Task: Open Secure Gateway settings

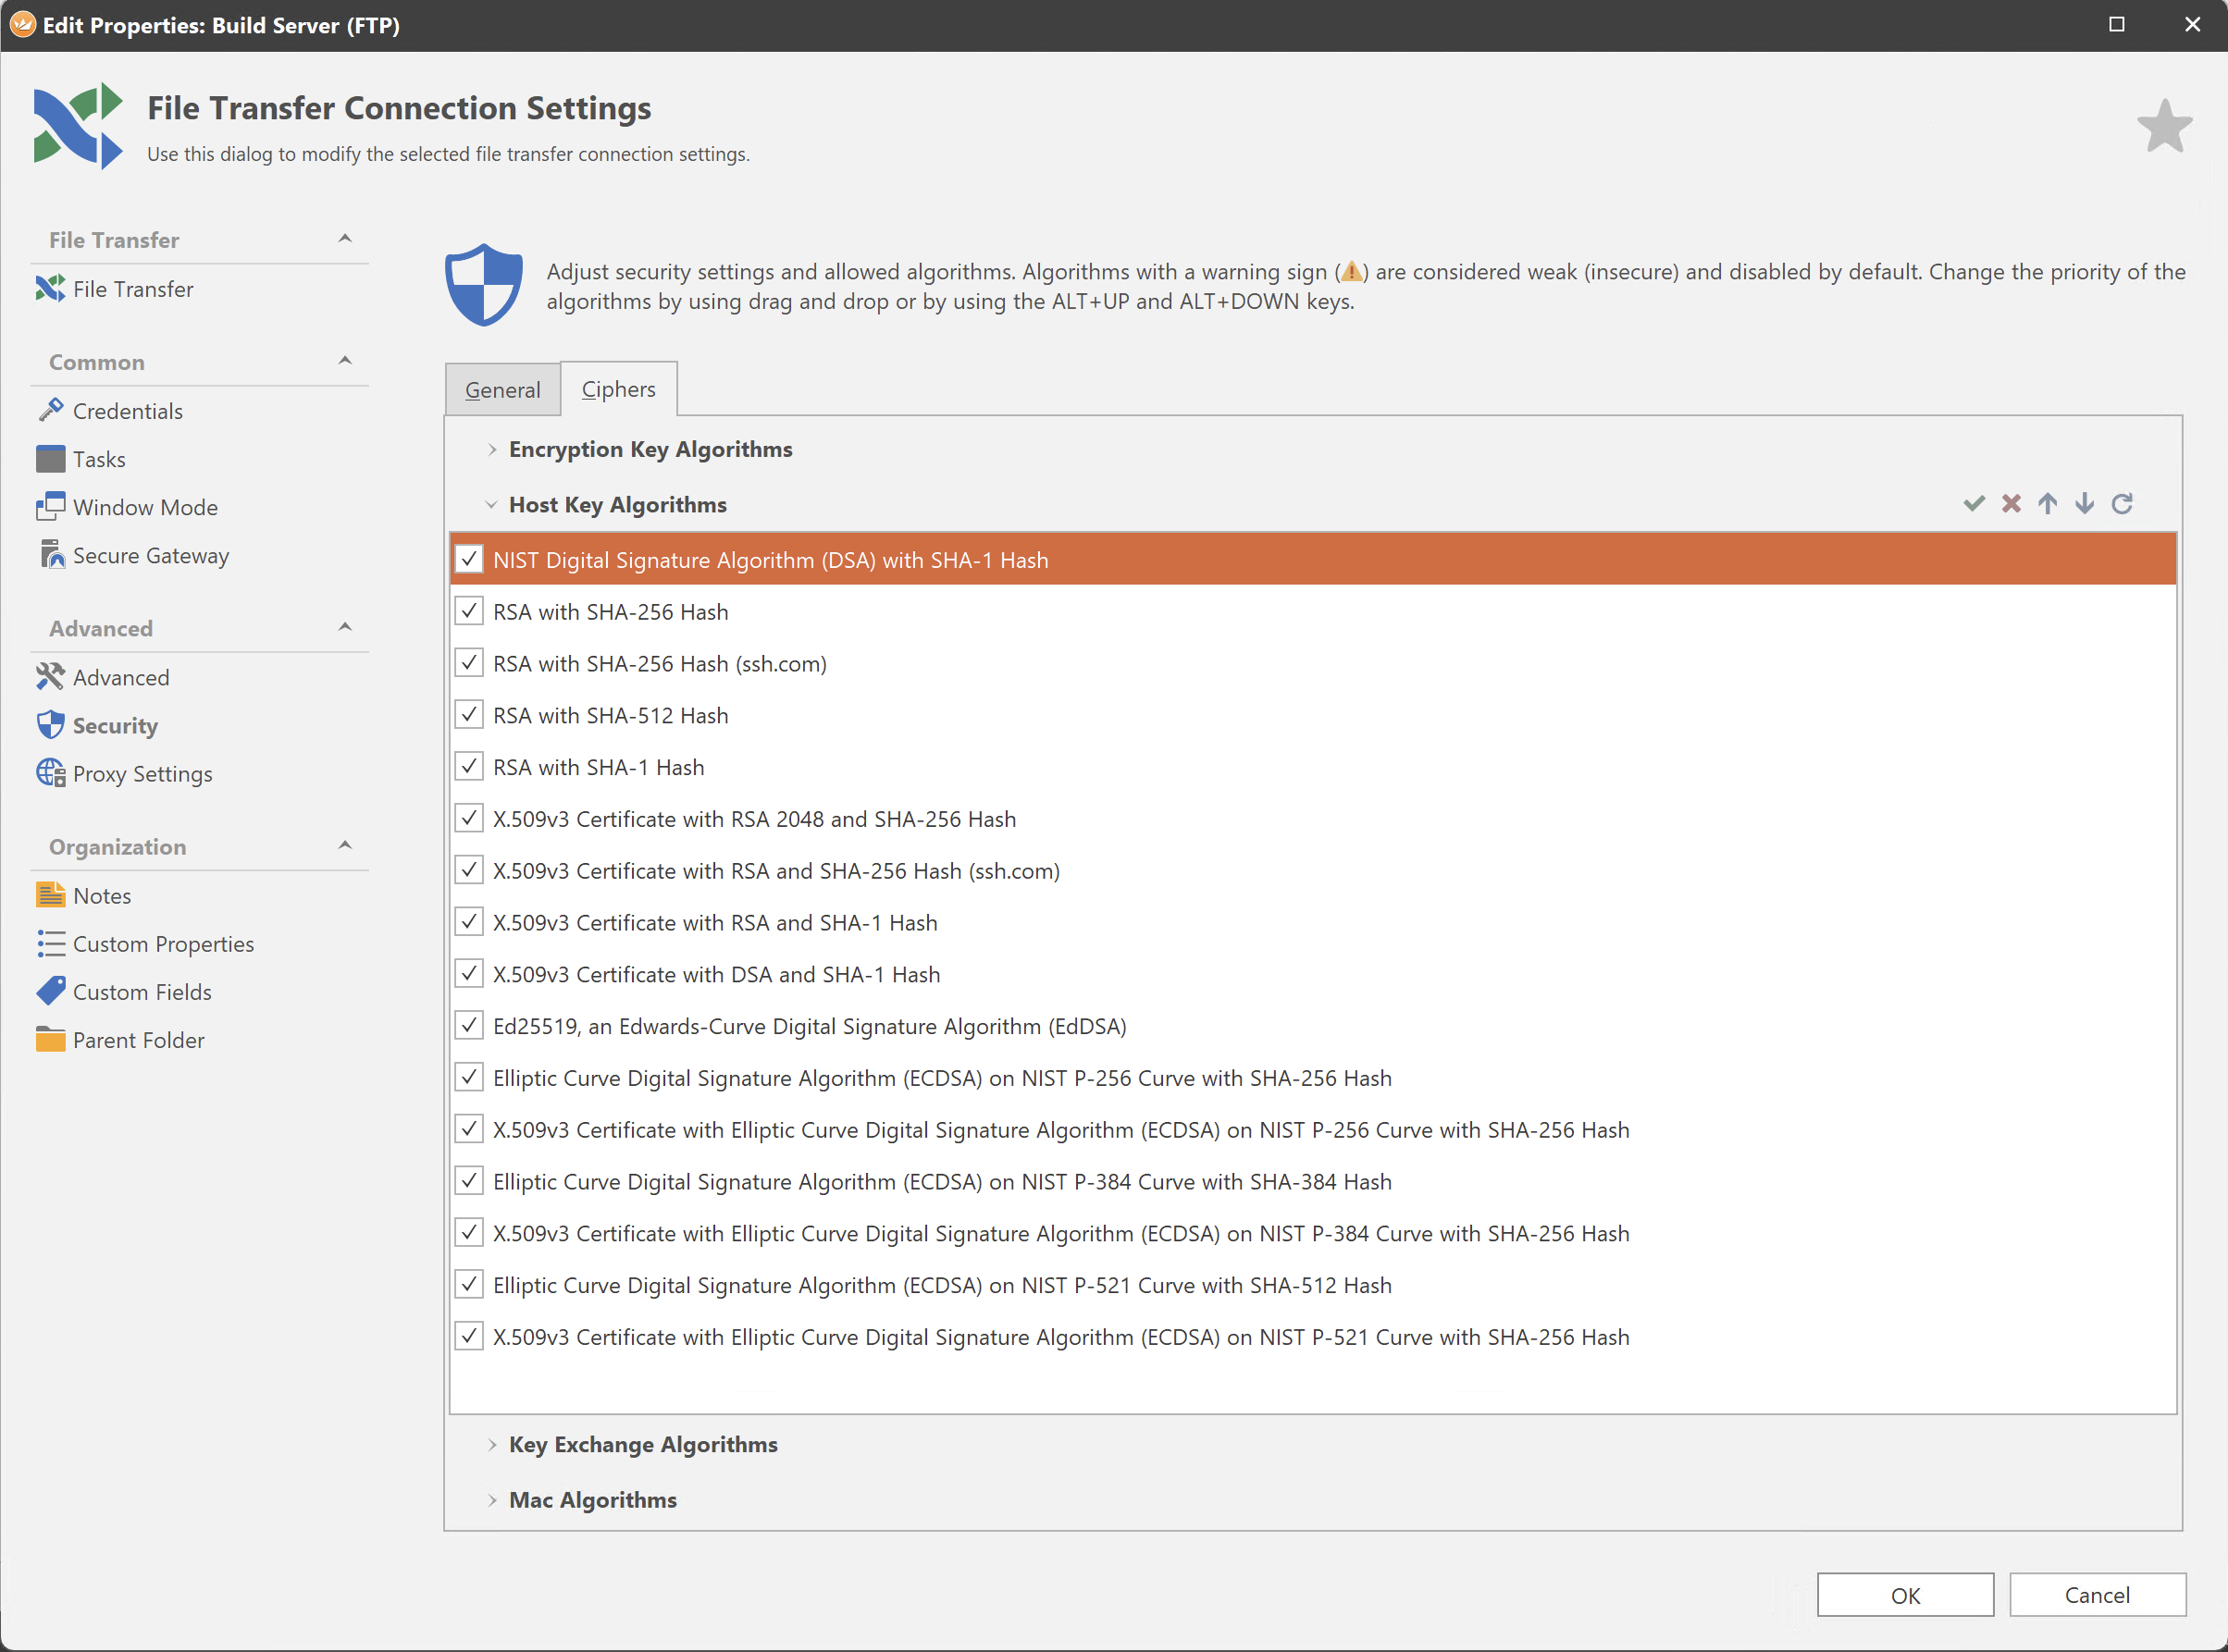Action: (x=150, y=555)
